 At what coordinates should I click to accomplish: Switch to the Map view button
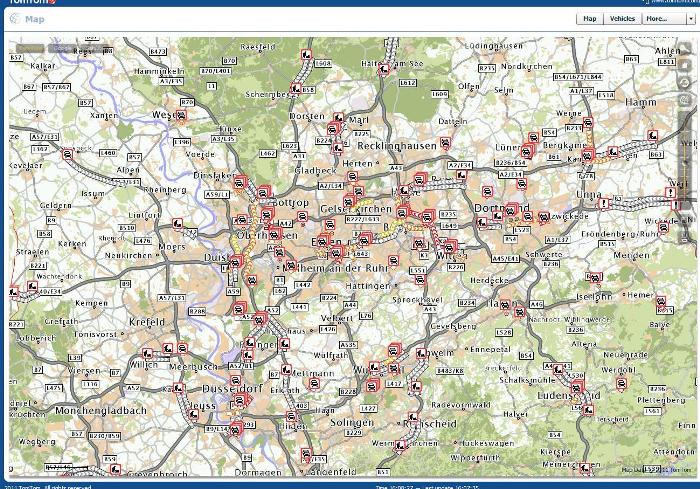590,19
